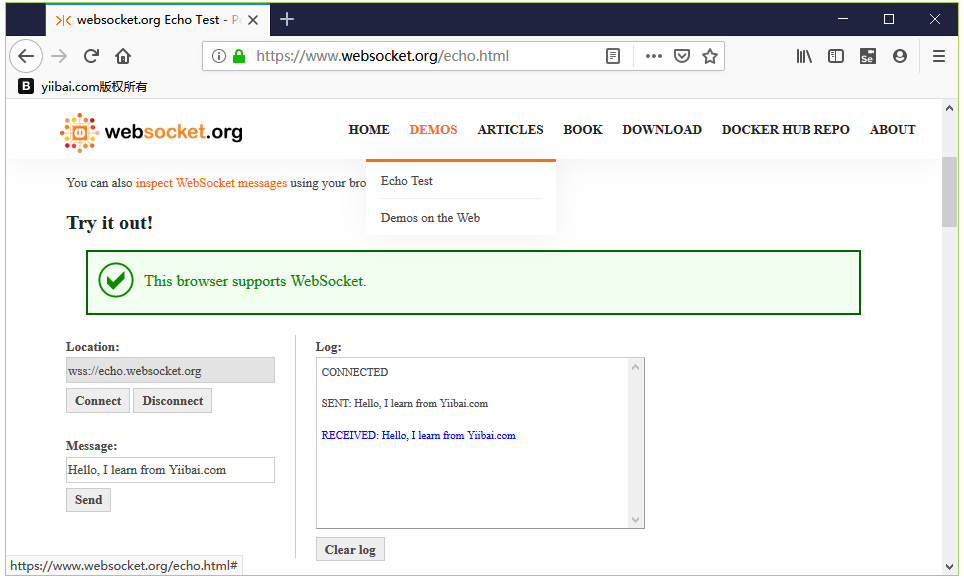The height and width of the screenshot is (579, 964).
Task: Focus the Message input field
Action: pyautogui.click(x=170, y=470)
